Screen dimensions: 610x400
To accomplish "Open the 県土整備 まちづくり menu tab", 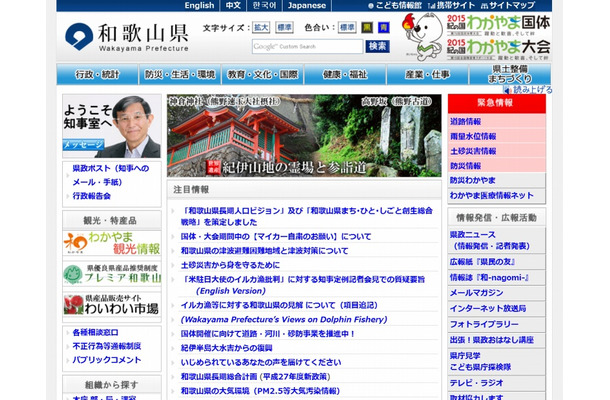I will pyautogui.click(x=510, y=74).
